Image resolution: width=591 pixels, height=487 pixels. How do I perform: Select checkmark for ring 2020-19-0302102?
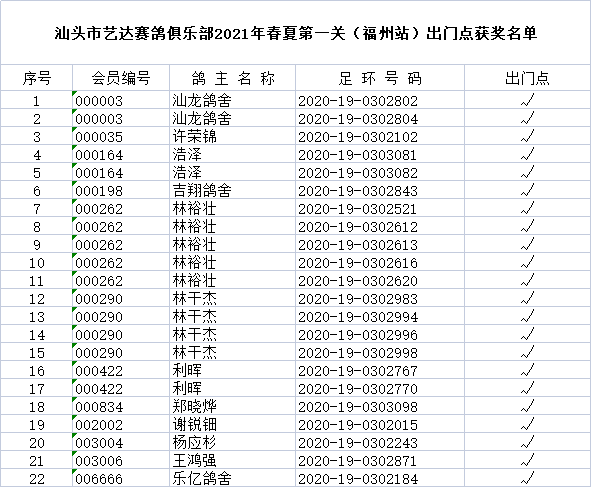pyautogui.click(x=527, y=136)
